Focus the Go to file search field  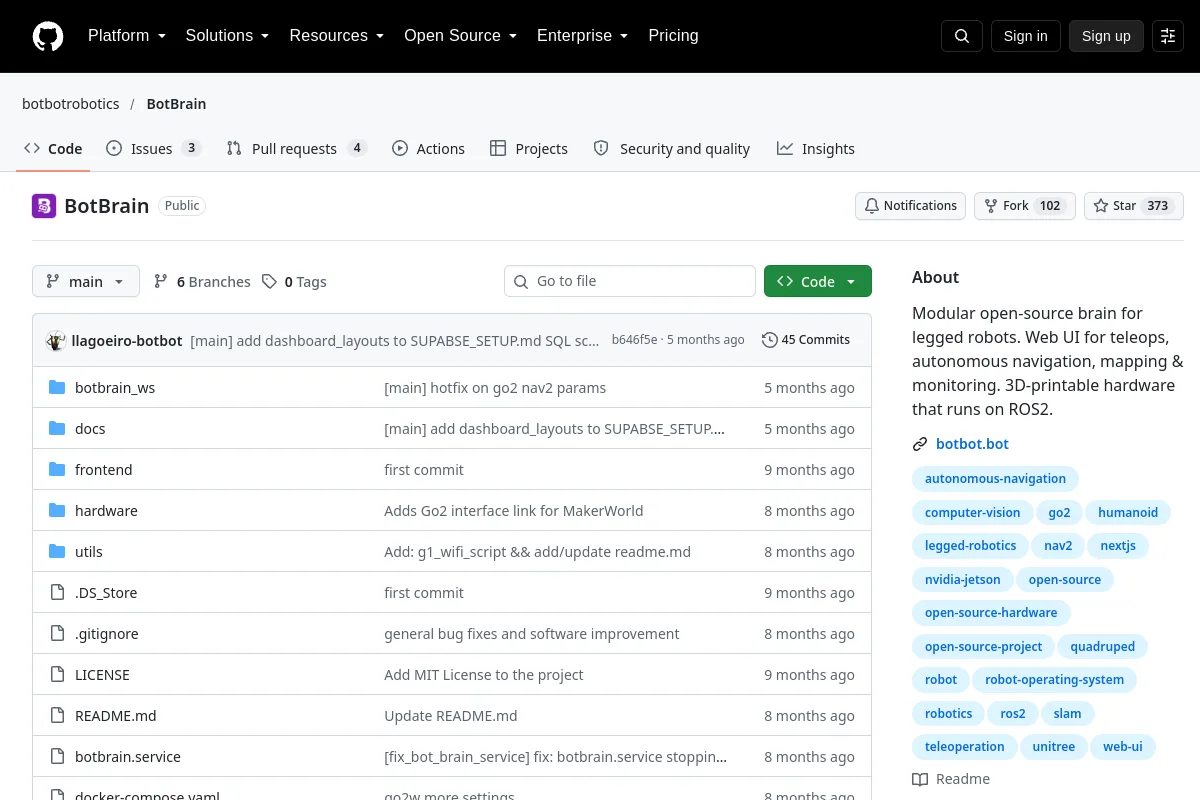coord(630,282)
